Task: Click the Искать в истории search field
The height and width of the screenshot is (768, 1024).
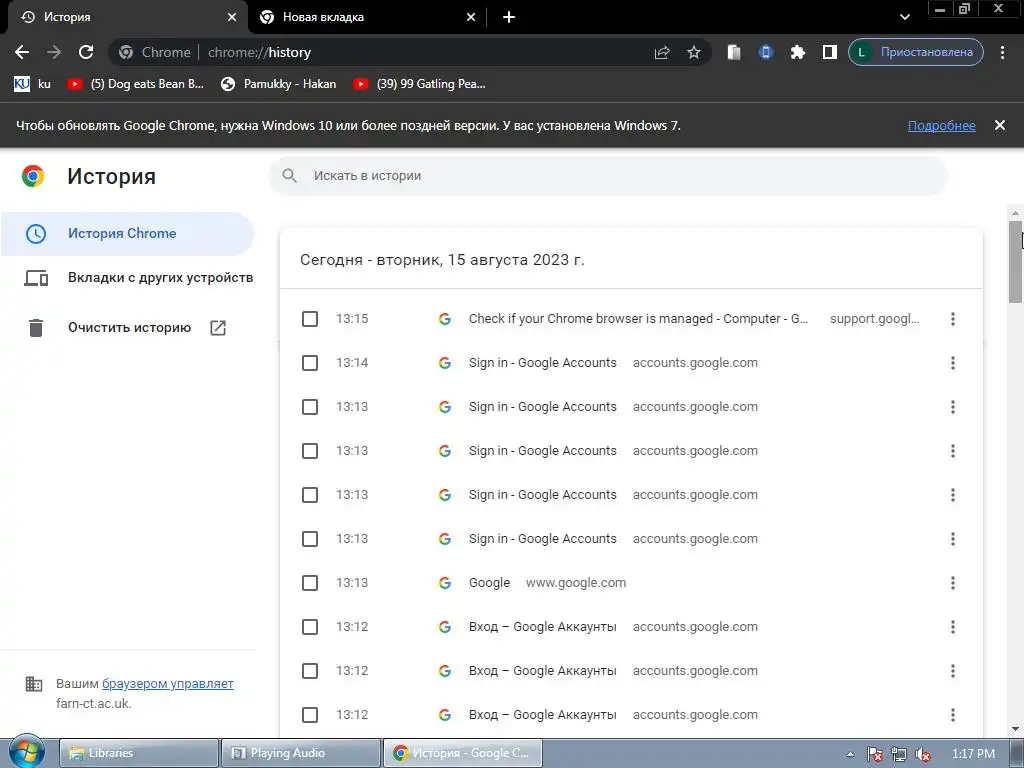Action: click(x=608, y=176)
